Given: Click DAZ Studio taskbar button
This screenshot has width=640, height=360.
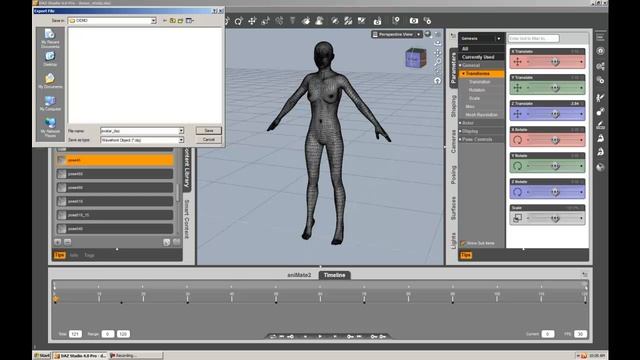Looking at the screenshot, I should point(80,356).
